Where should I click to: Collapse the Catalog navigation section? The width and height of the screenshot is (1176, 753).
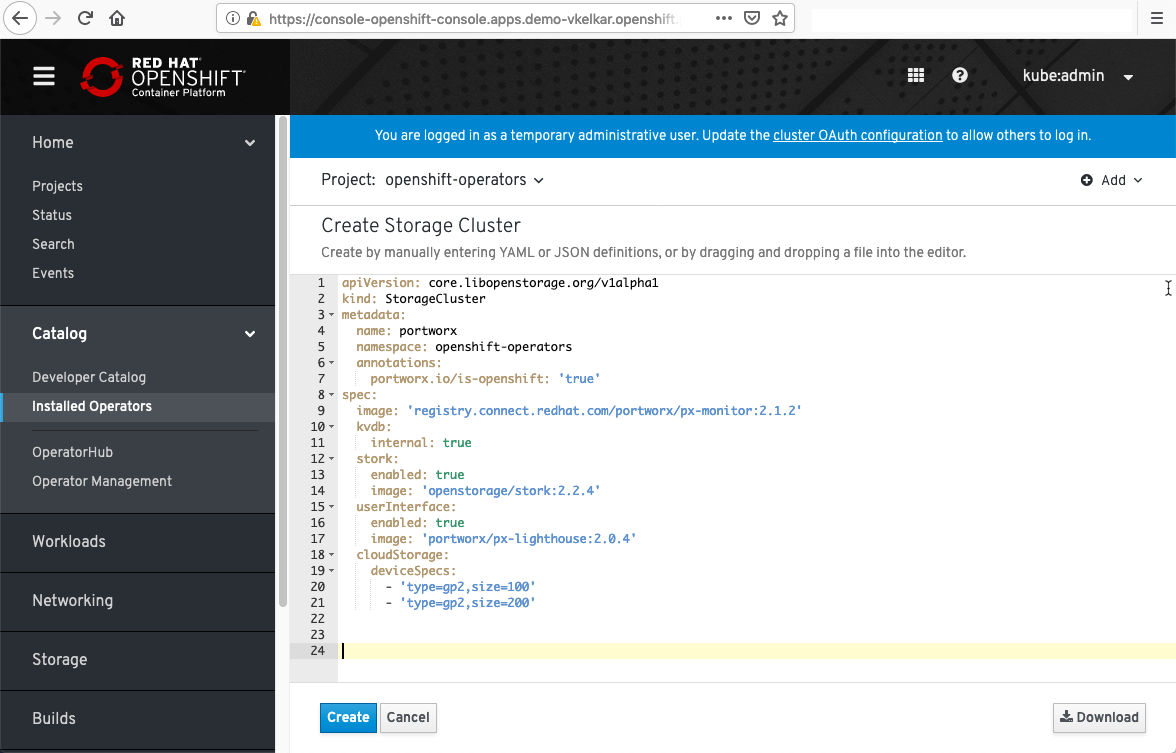click(249, 334)
